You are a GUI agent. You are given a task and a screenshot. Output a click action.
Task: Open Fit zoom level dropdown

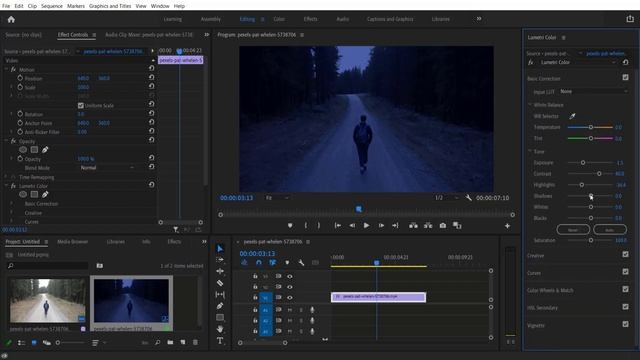tap(277, 198)
